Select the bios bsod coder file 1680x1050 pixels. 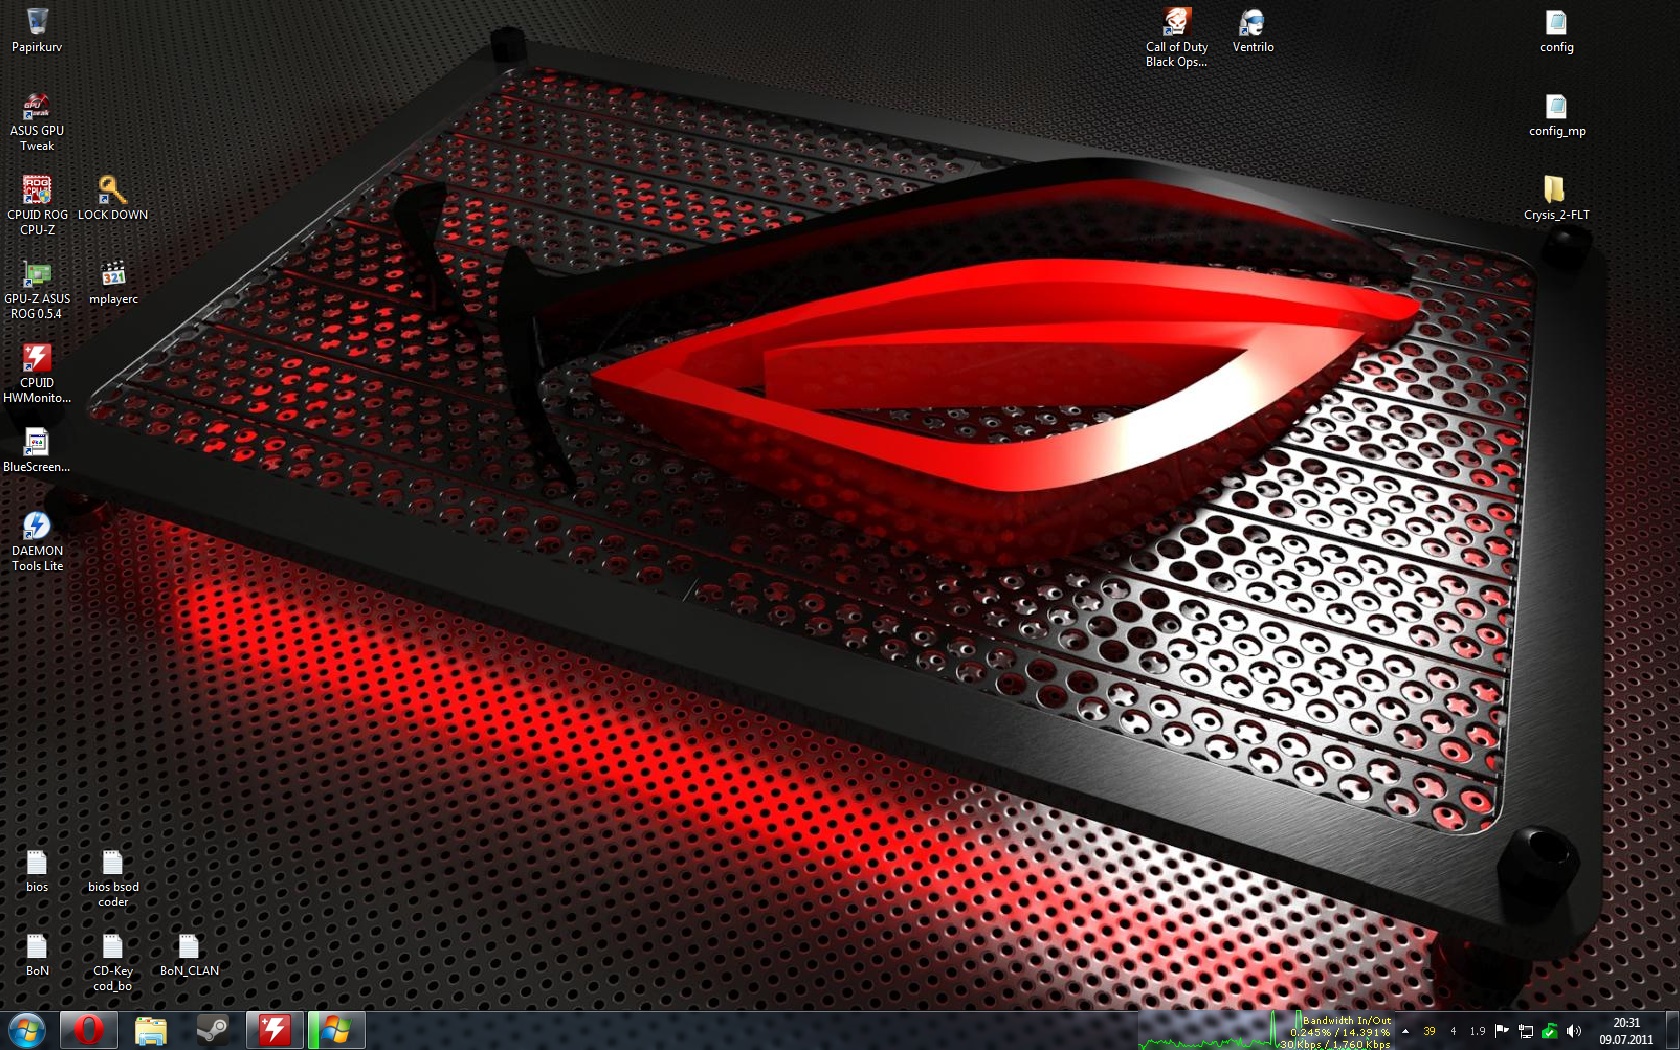coord(113,877)
